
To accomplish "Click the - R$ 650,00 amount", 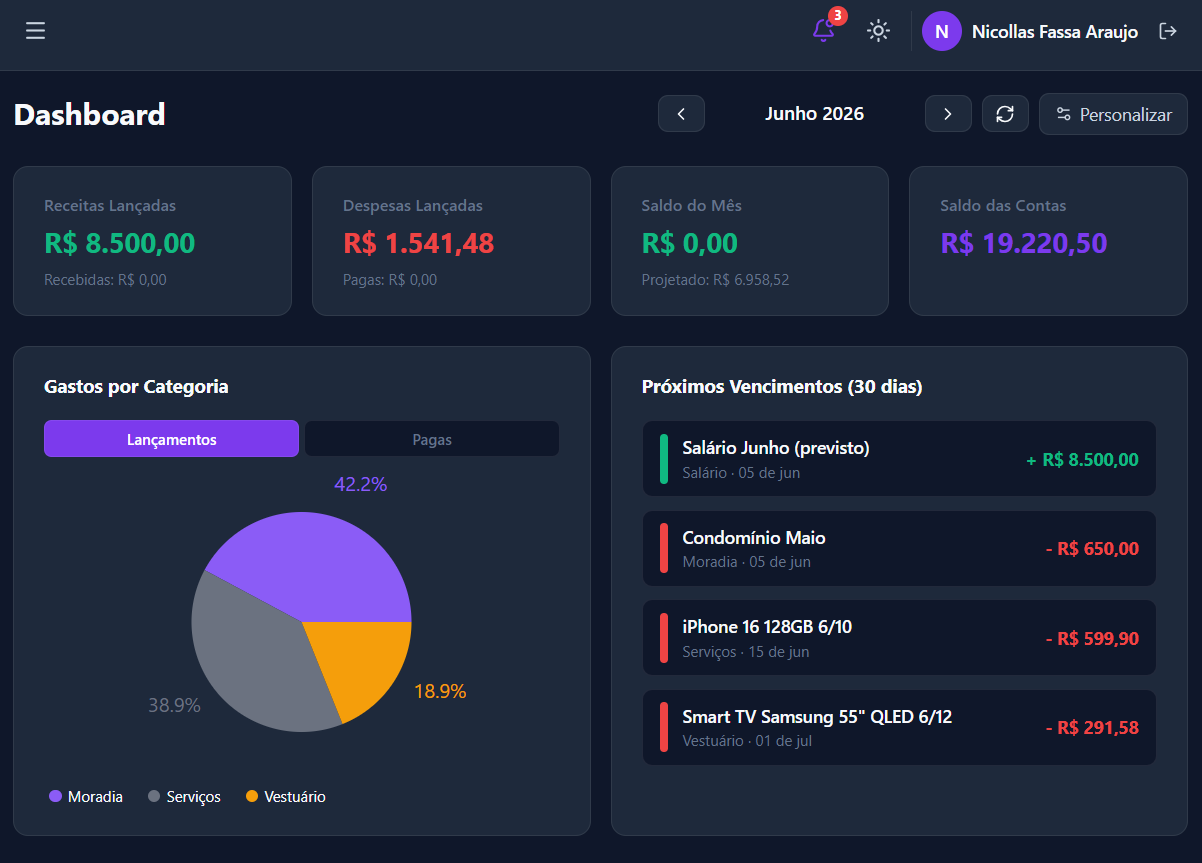I will (x=1092, y=549).
